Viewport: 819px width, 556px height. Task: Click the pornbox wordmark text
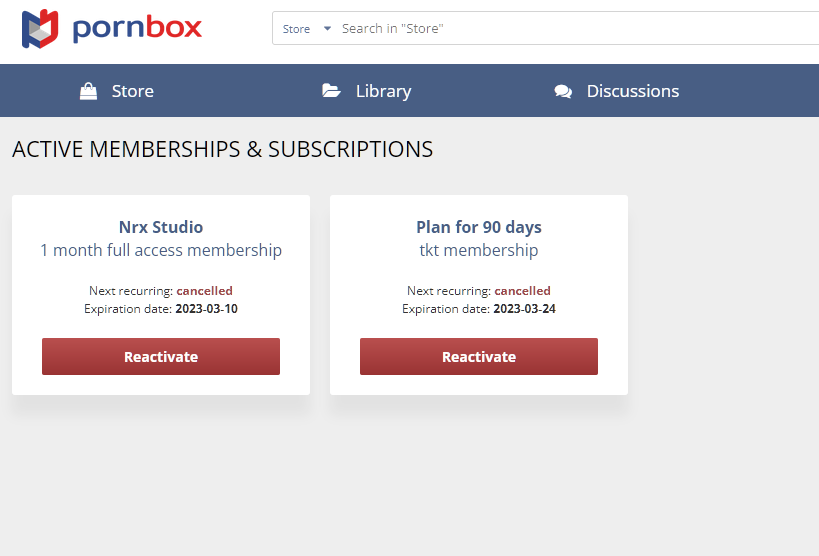point(137,28)
